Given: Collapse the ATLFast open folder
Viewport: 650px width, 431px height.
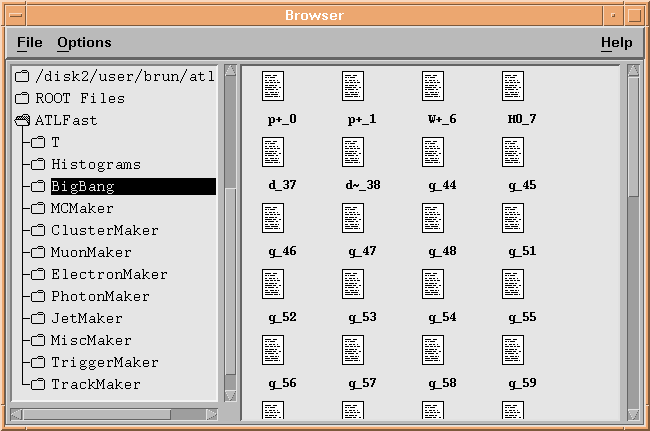Looking at the screenshot, I should click(23, 121).
